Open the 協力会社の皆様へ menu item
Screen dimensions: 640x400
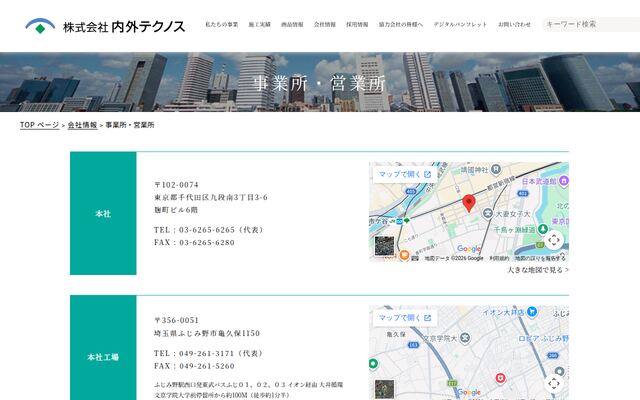401,24
